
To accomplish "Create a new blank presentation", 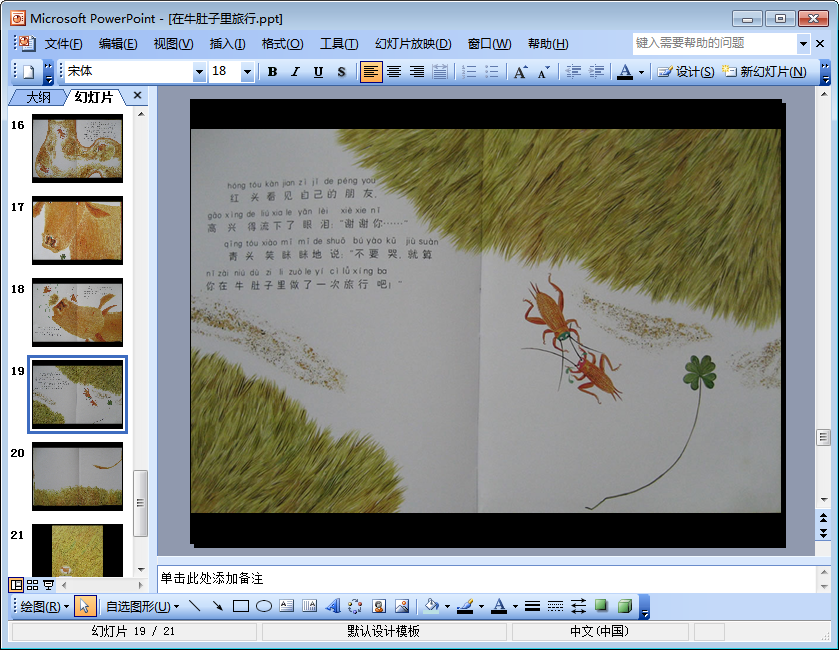I will 29,72.
